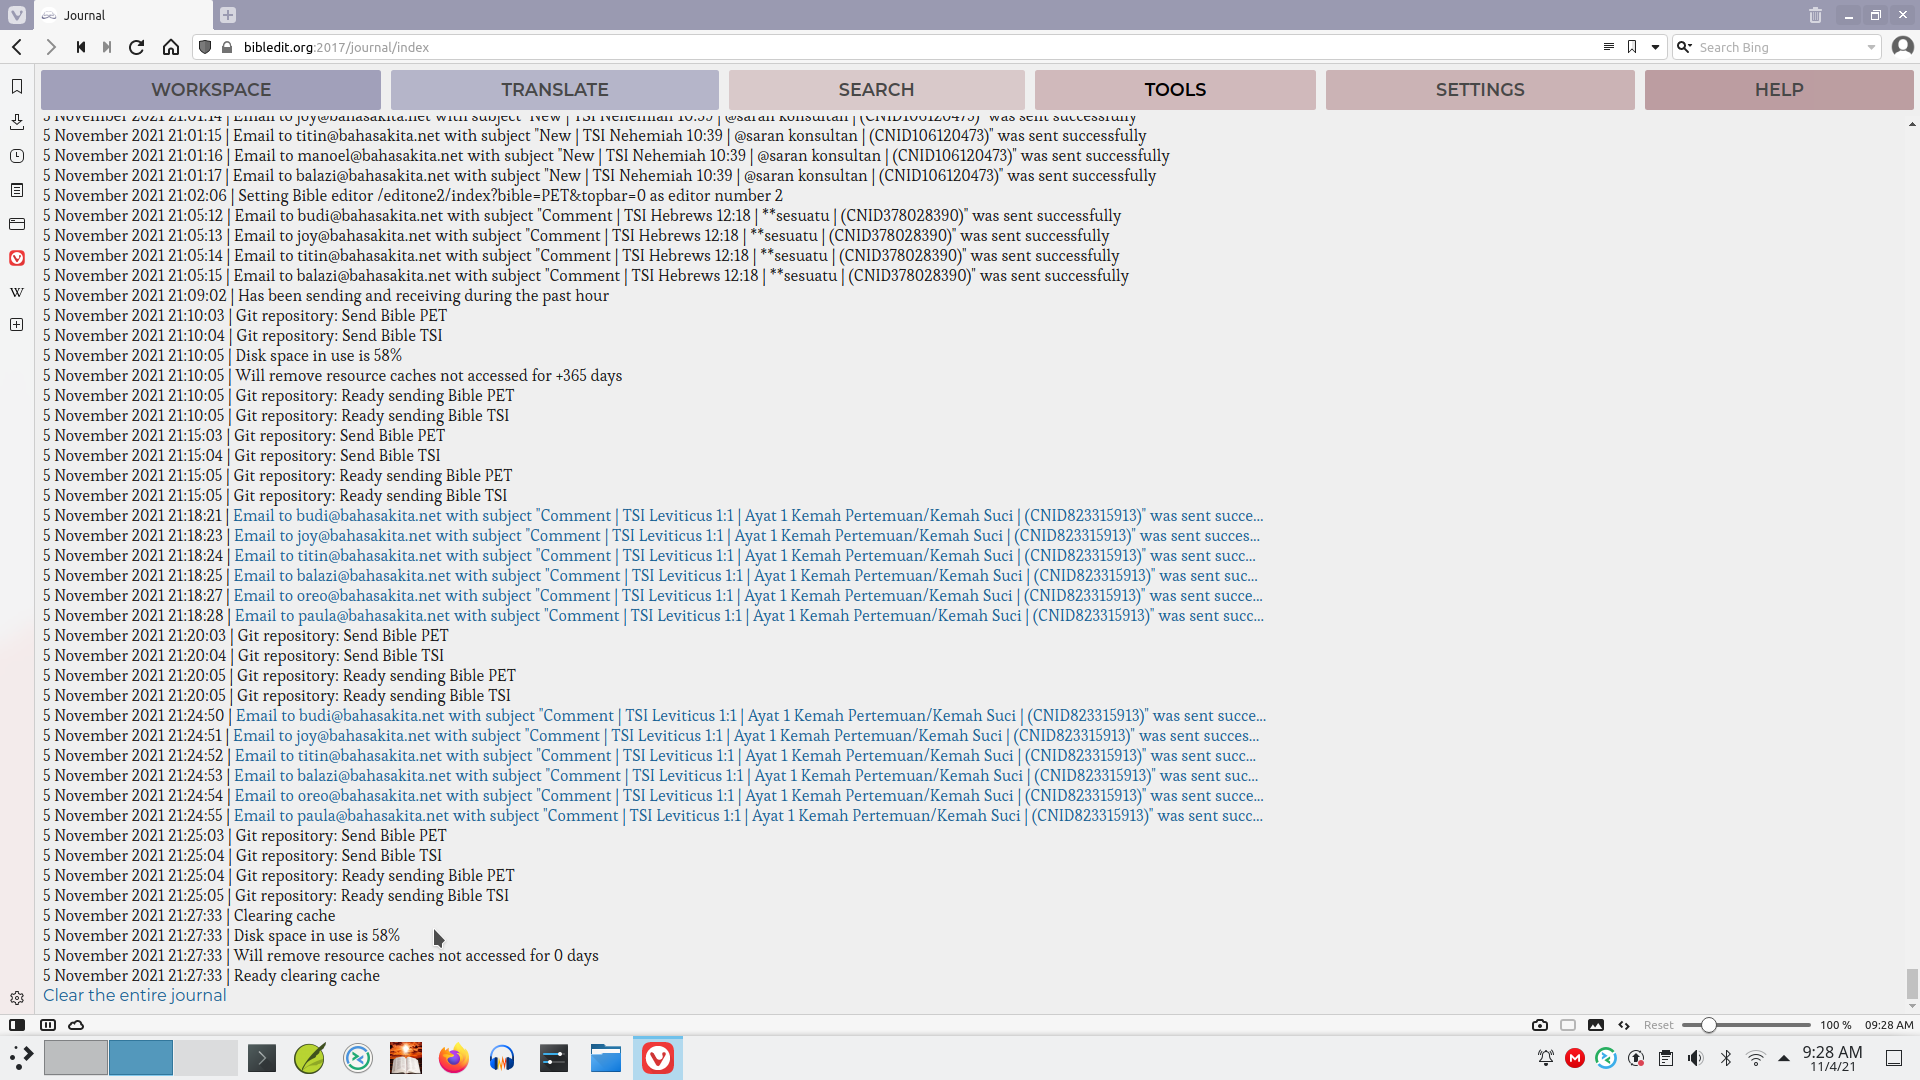
Task: Open the bookmark dropdown in the address bar
Action: point(1655,47)
